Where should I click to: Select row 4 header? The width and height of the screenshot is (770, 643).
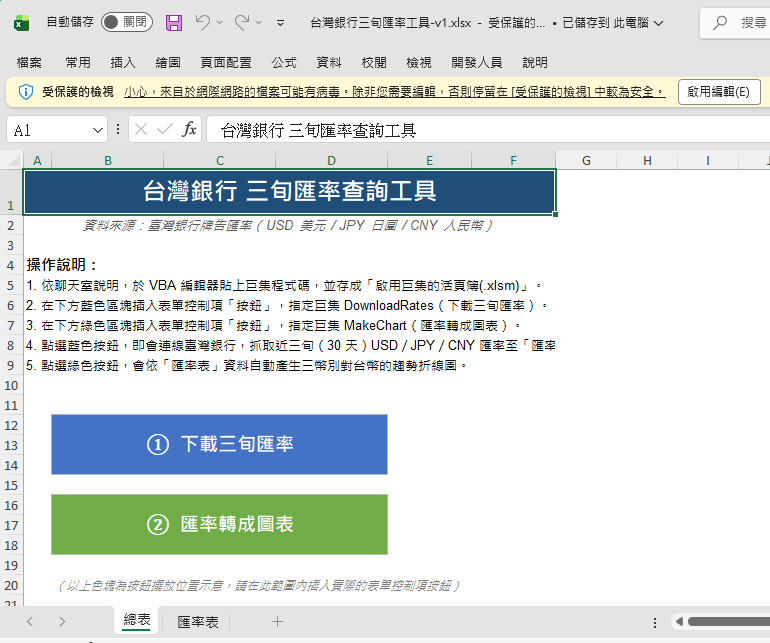coord(11,265)
